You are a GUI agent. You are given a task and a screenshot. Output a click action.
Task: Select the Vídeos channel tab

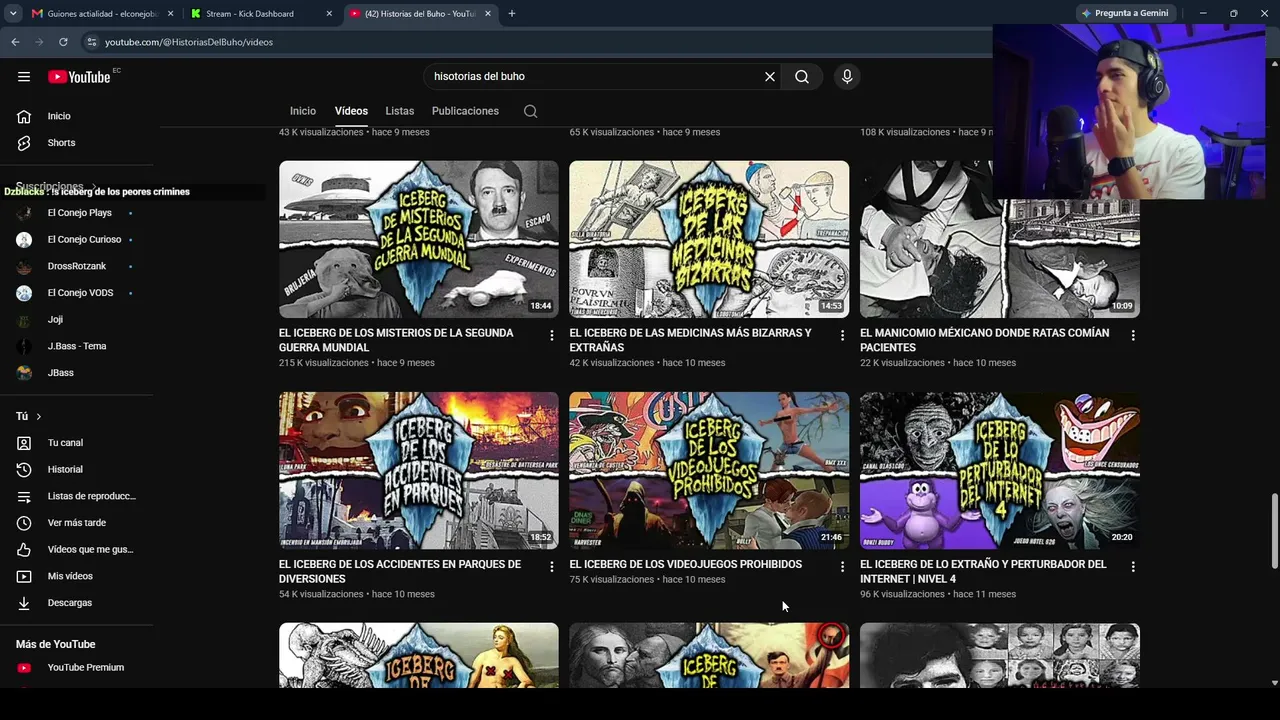pyautogui.click(x=351, y=111)
